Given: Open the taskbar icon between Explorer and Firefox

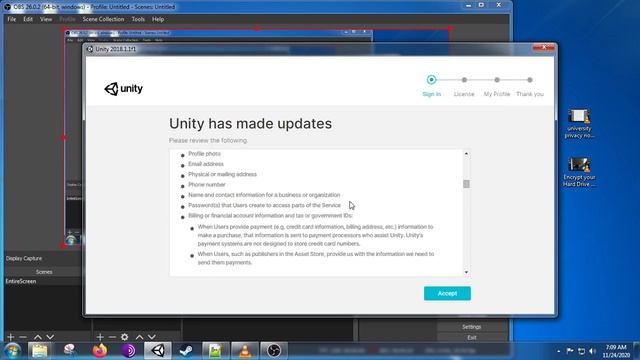Looking at the screenshot, I should tap(69, 351).
